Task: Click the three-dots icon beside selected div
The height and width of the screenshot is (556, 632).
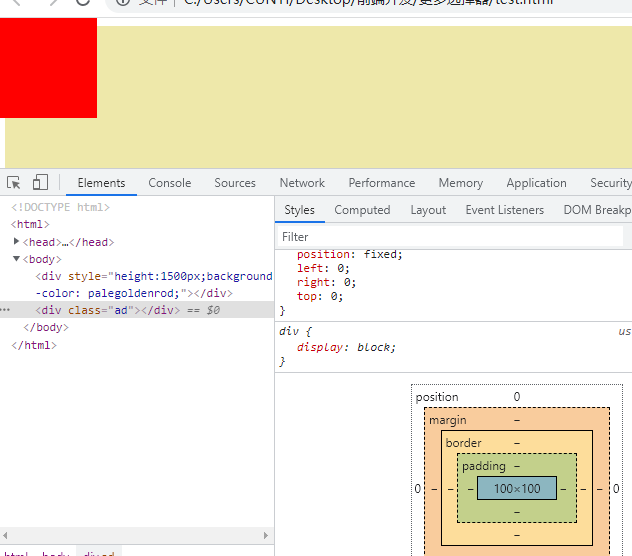Action: click(x=5, y=310)
